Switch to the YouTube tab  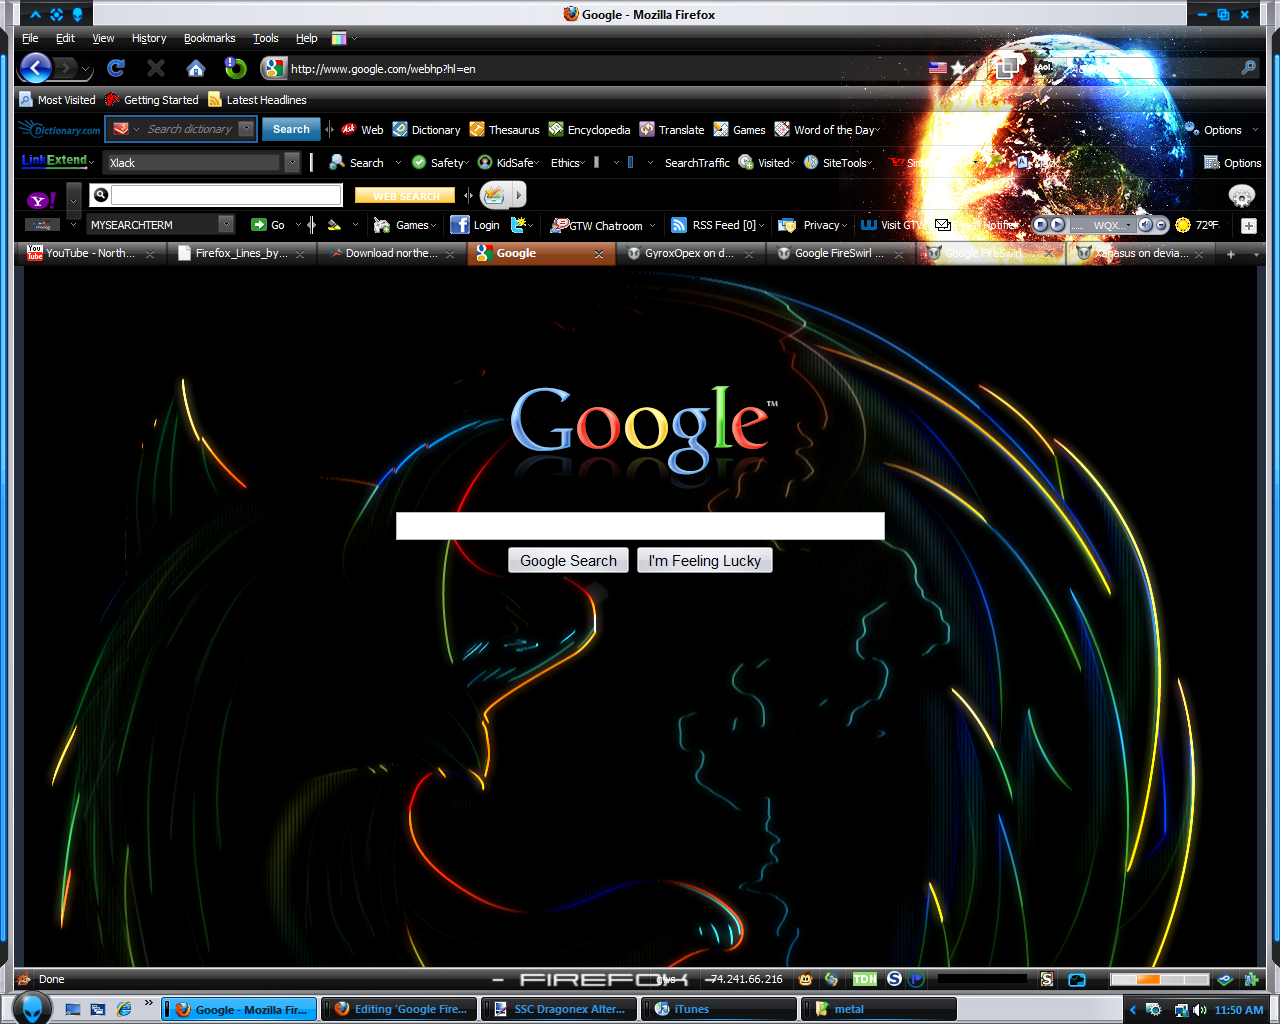tap(90, 253)
